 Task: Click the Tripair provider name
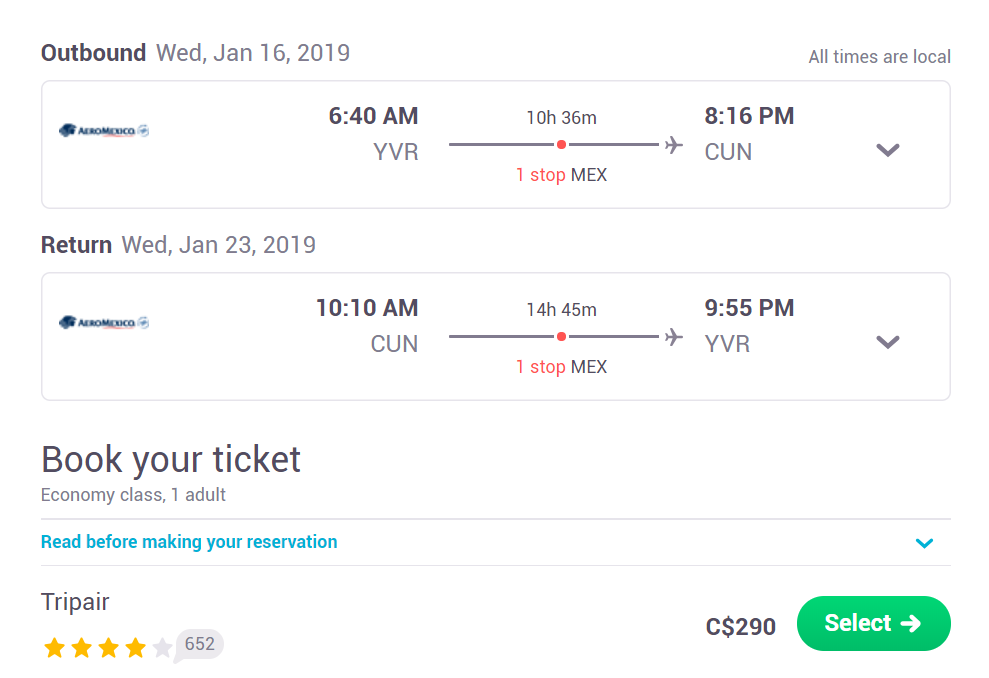pos(75,602)
